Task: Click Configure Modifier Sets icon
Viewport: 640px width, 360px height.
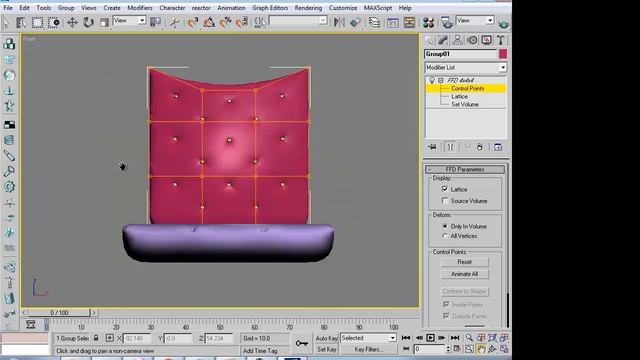Action: tap(498, 147)
